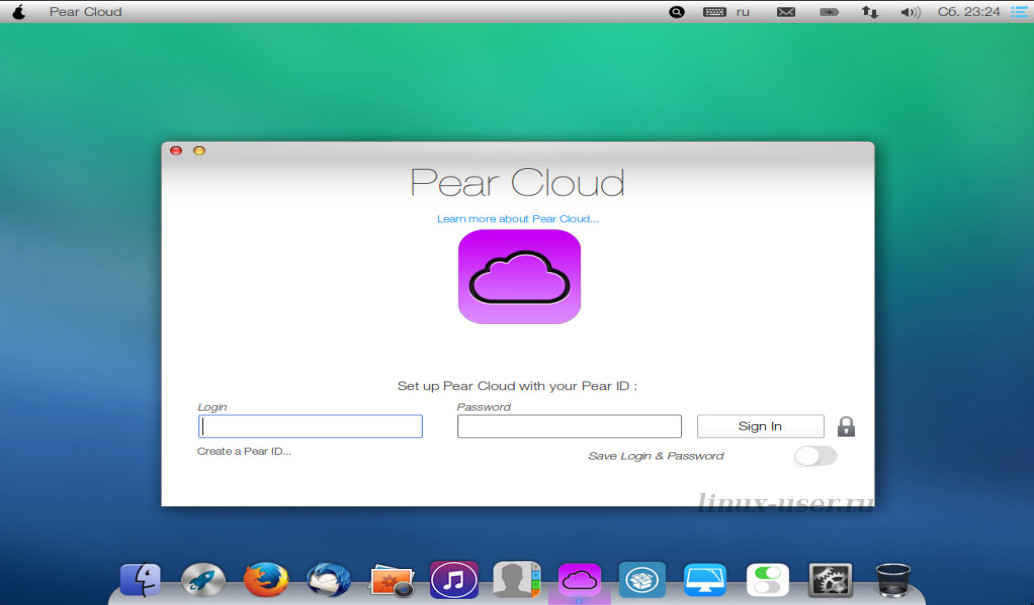Open the music player dock icon
Image resolution: width=1034 pixels, height=605 pixels.
click(454, 580)
